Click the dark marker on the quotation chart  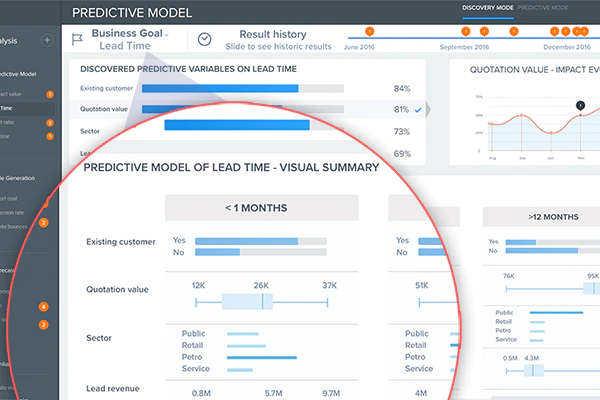point(580,105)
